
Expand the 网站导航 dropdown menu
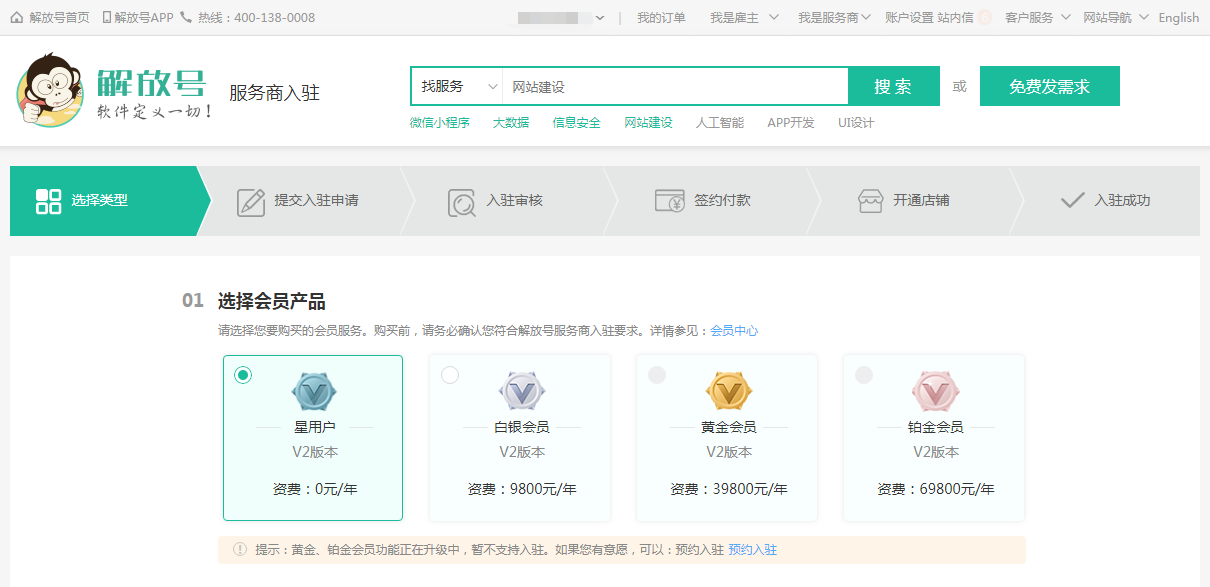click(1116, 18)
